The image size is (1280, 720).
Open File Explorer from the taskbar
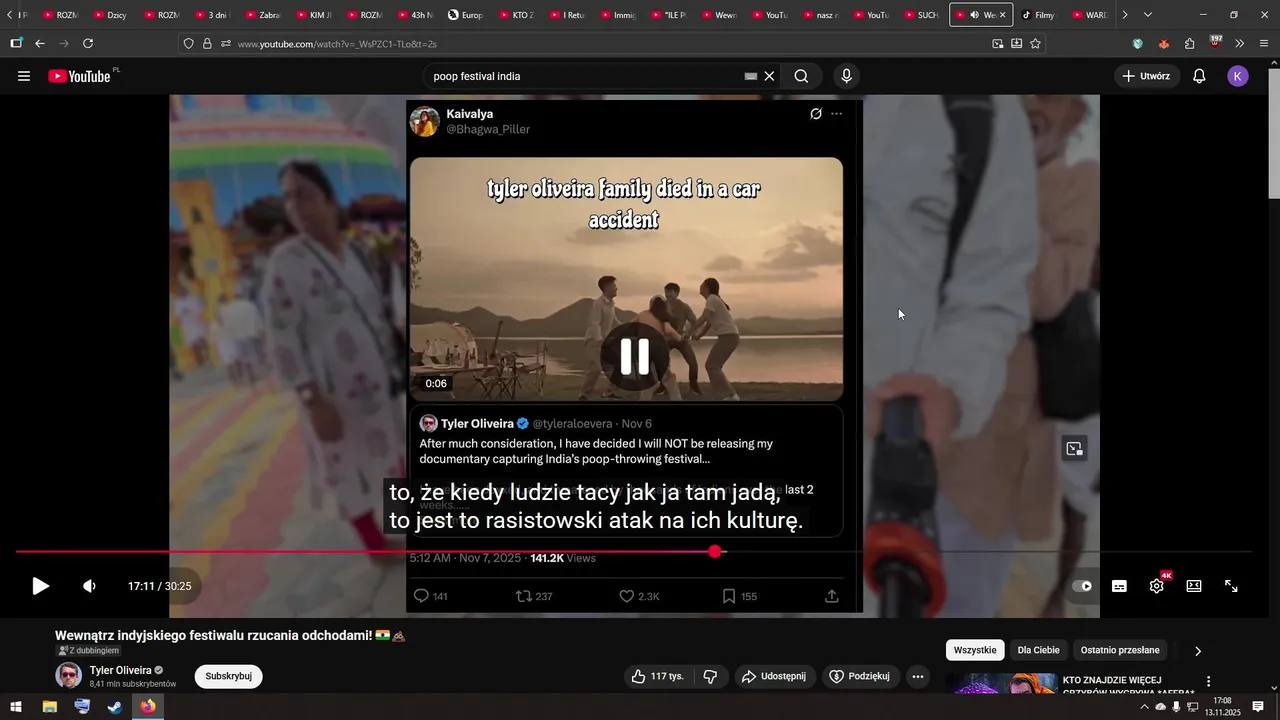49,707
